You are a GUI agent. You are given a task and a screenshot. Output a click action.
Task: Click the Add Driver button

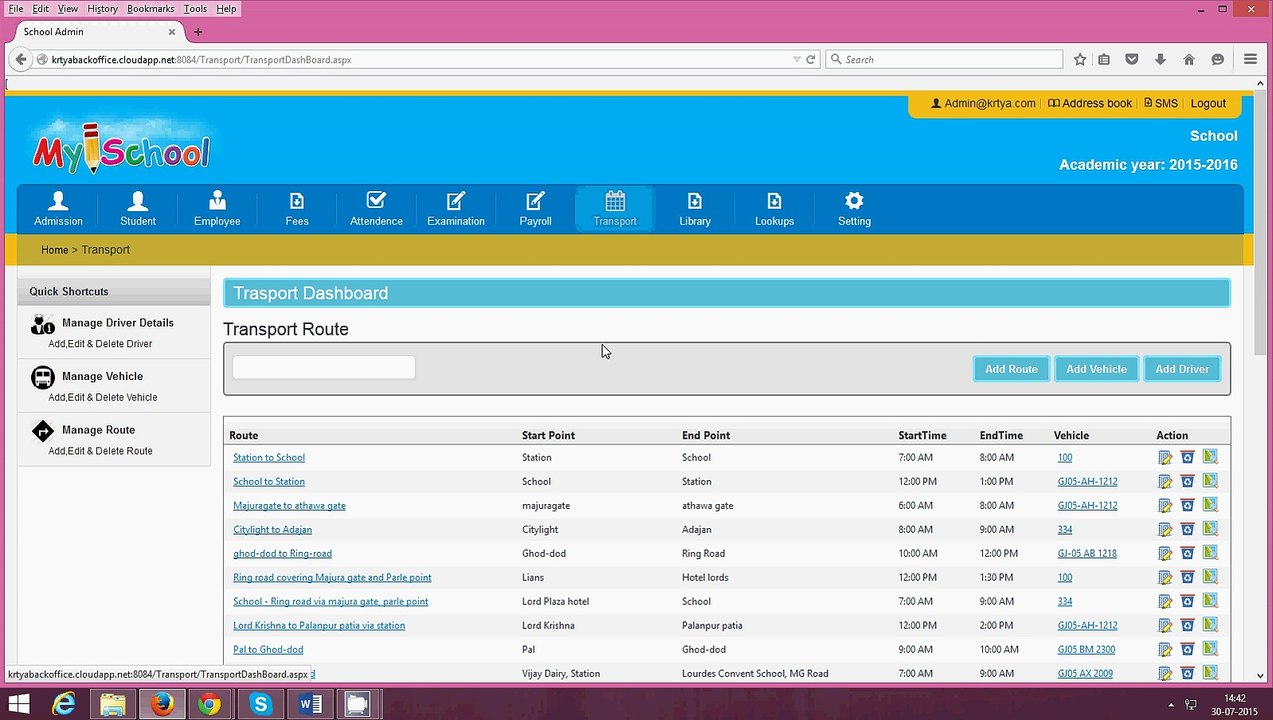pos(1182,369)
